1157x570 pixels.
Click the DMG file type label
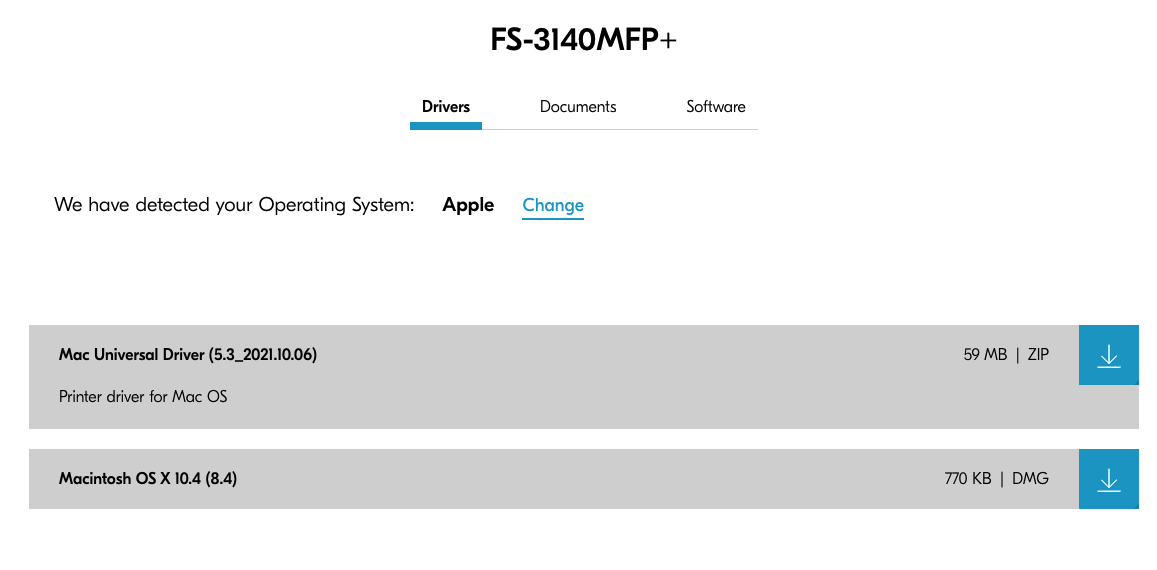pyautogui.click(x=1030, y=479)
